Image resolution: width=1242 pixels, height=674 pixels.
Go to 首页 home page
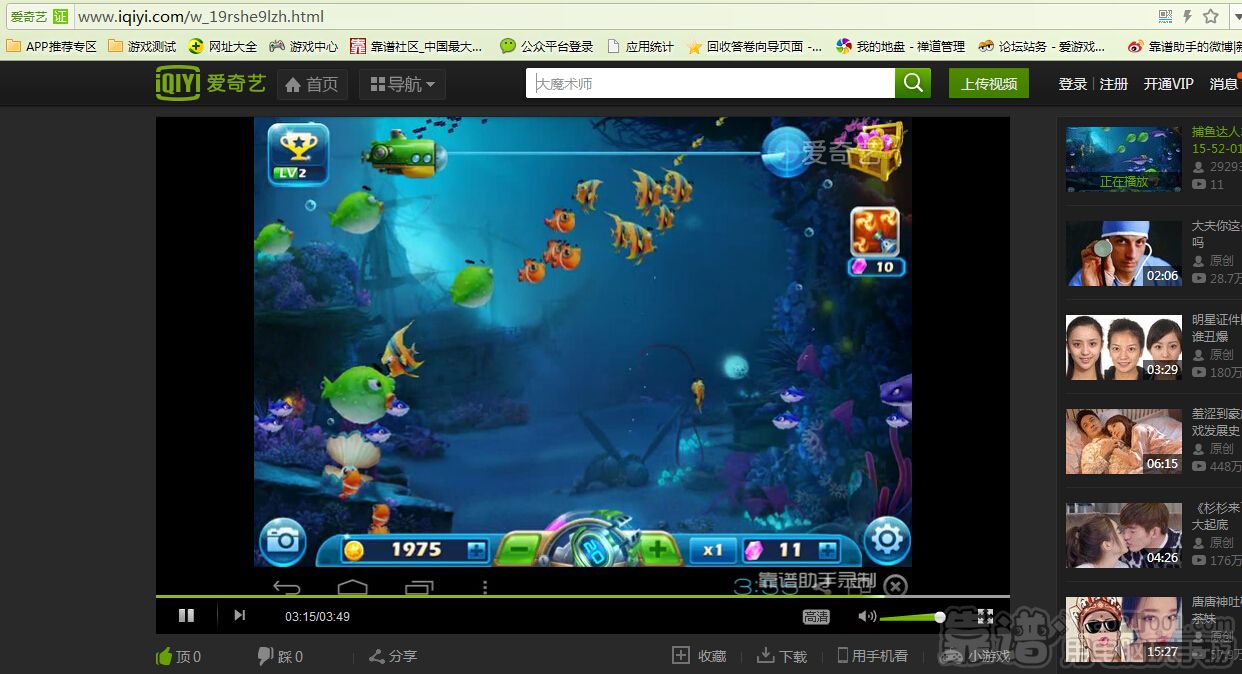point(312,84)
